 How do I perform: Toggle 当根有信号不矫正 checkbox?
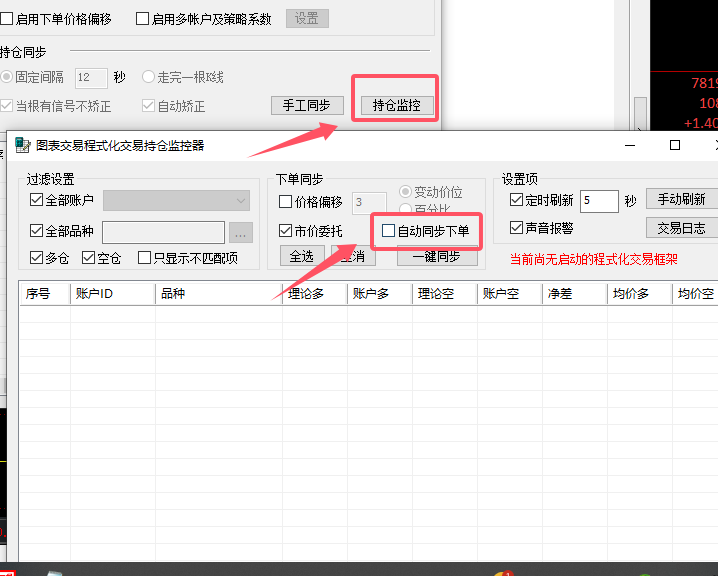6,106
